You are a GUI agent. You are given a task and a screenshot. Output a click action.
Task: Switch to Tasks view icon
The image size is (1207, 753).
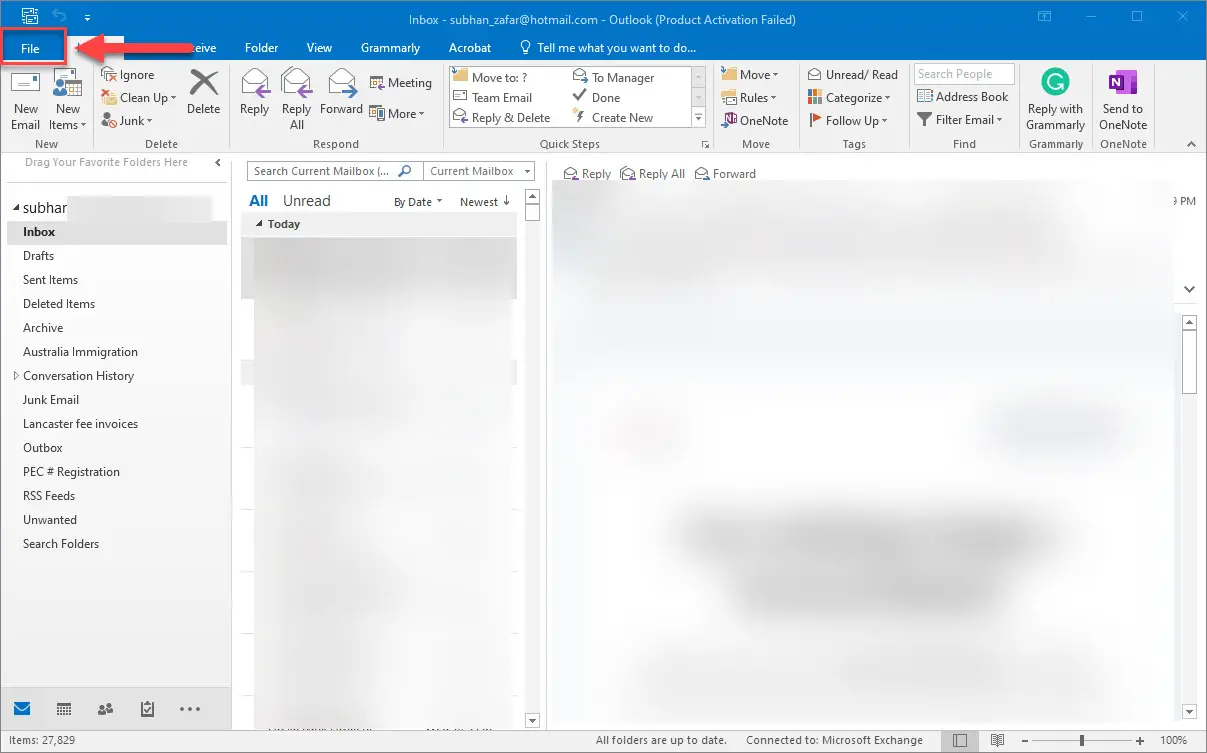148,709
